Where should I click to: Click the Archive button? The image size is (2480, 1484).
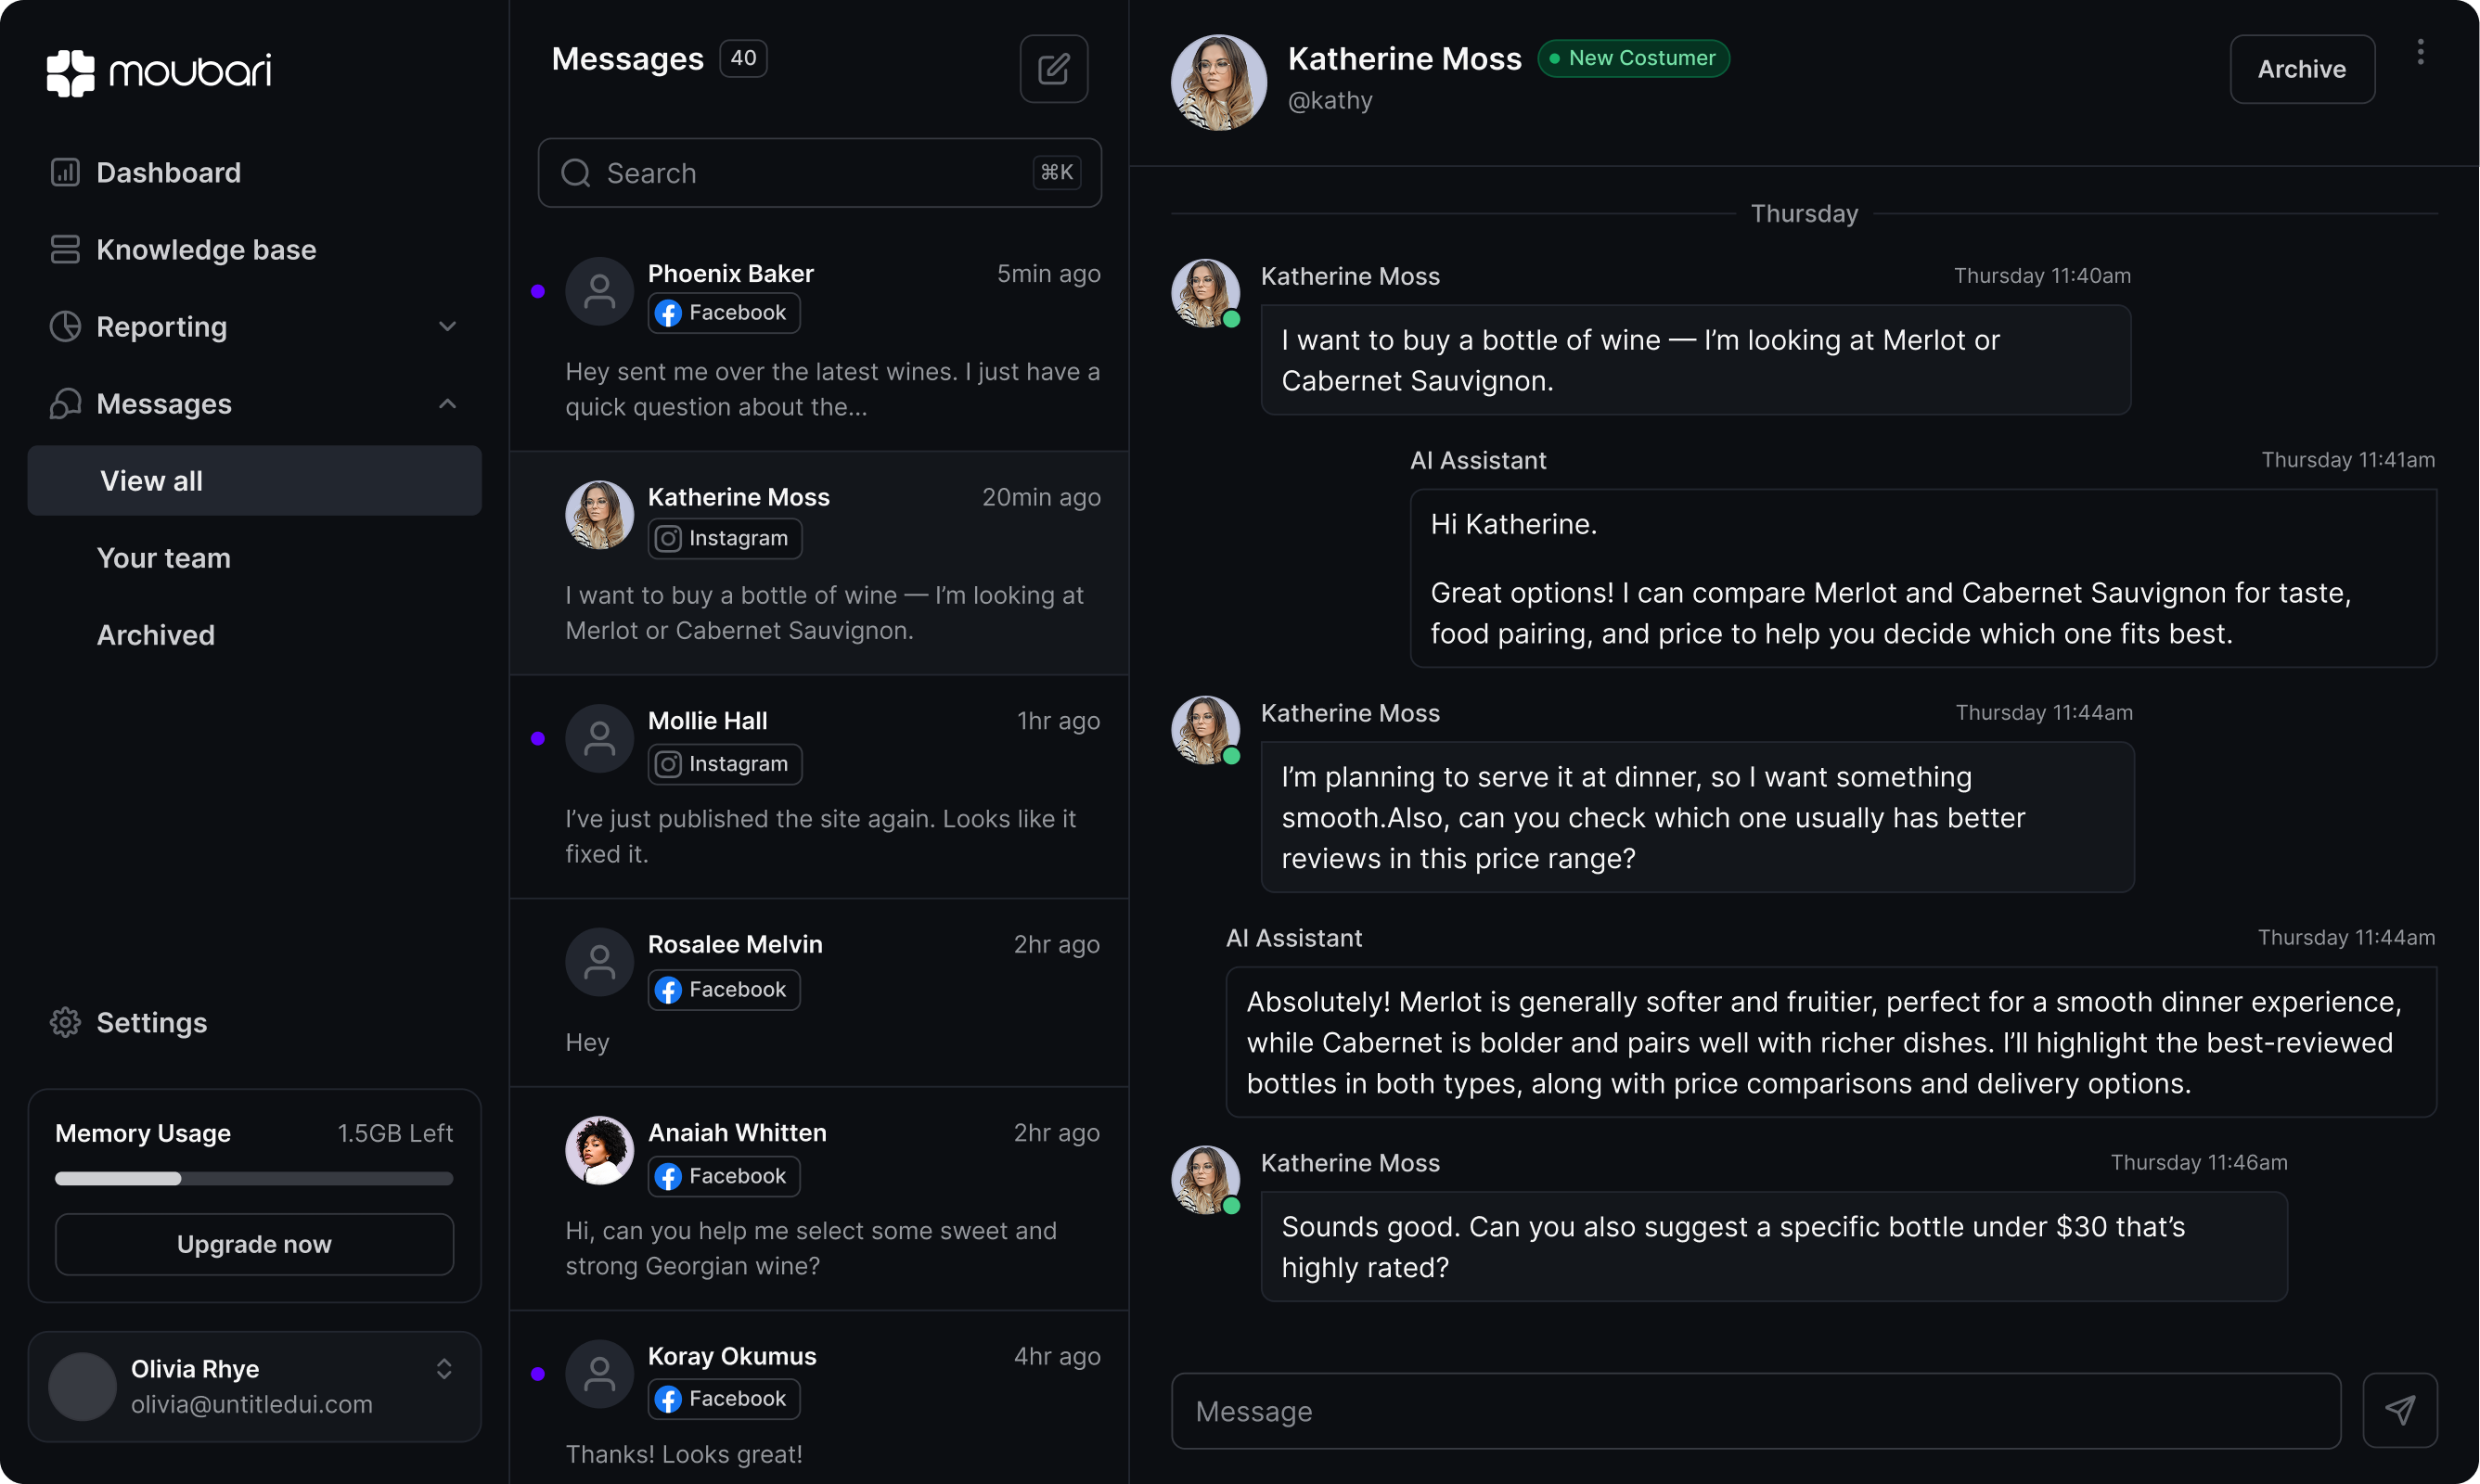(2301, 69)
